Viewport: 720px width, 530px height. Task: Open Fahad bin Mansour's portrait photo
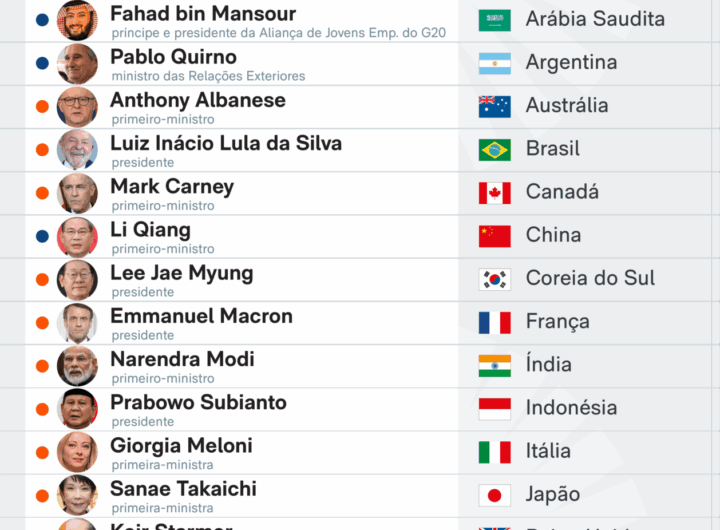(77, 20)
